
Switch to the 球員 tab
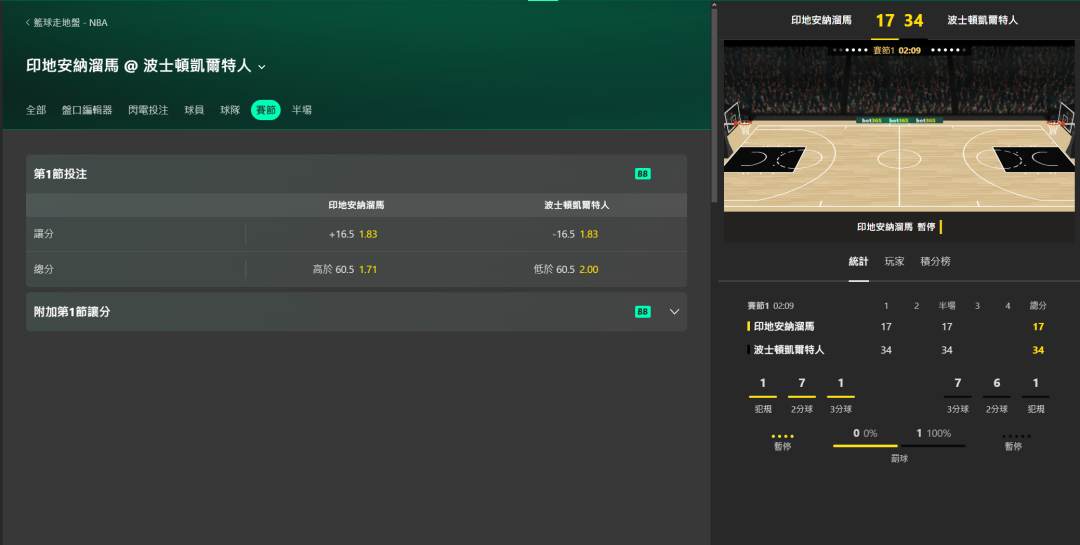(194, 110)
